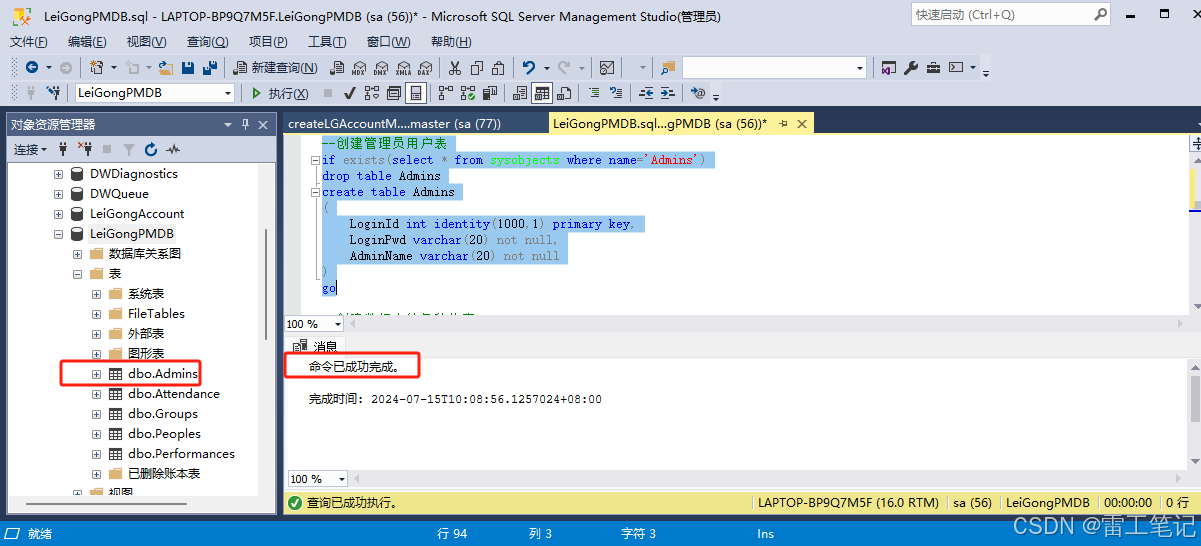Toggle Results to Text
The height and width of the screenshot is (546, 1201).
(x=520, y=93)
